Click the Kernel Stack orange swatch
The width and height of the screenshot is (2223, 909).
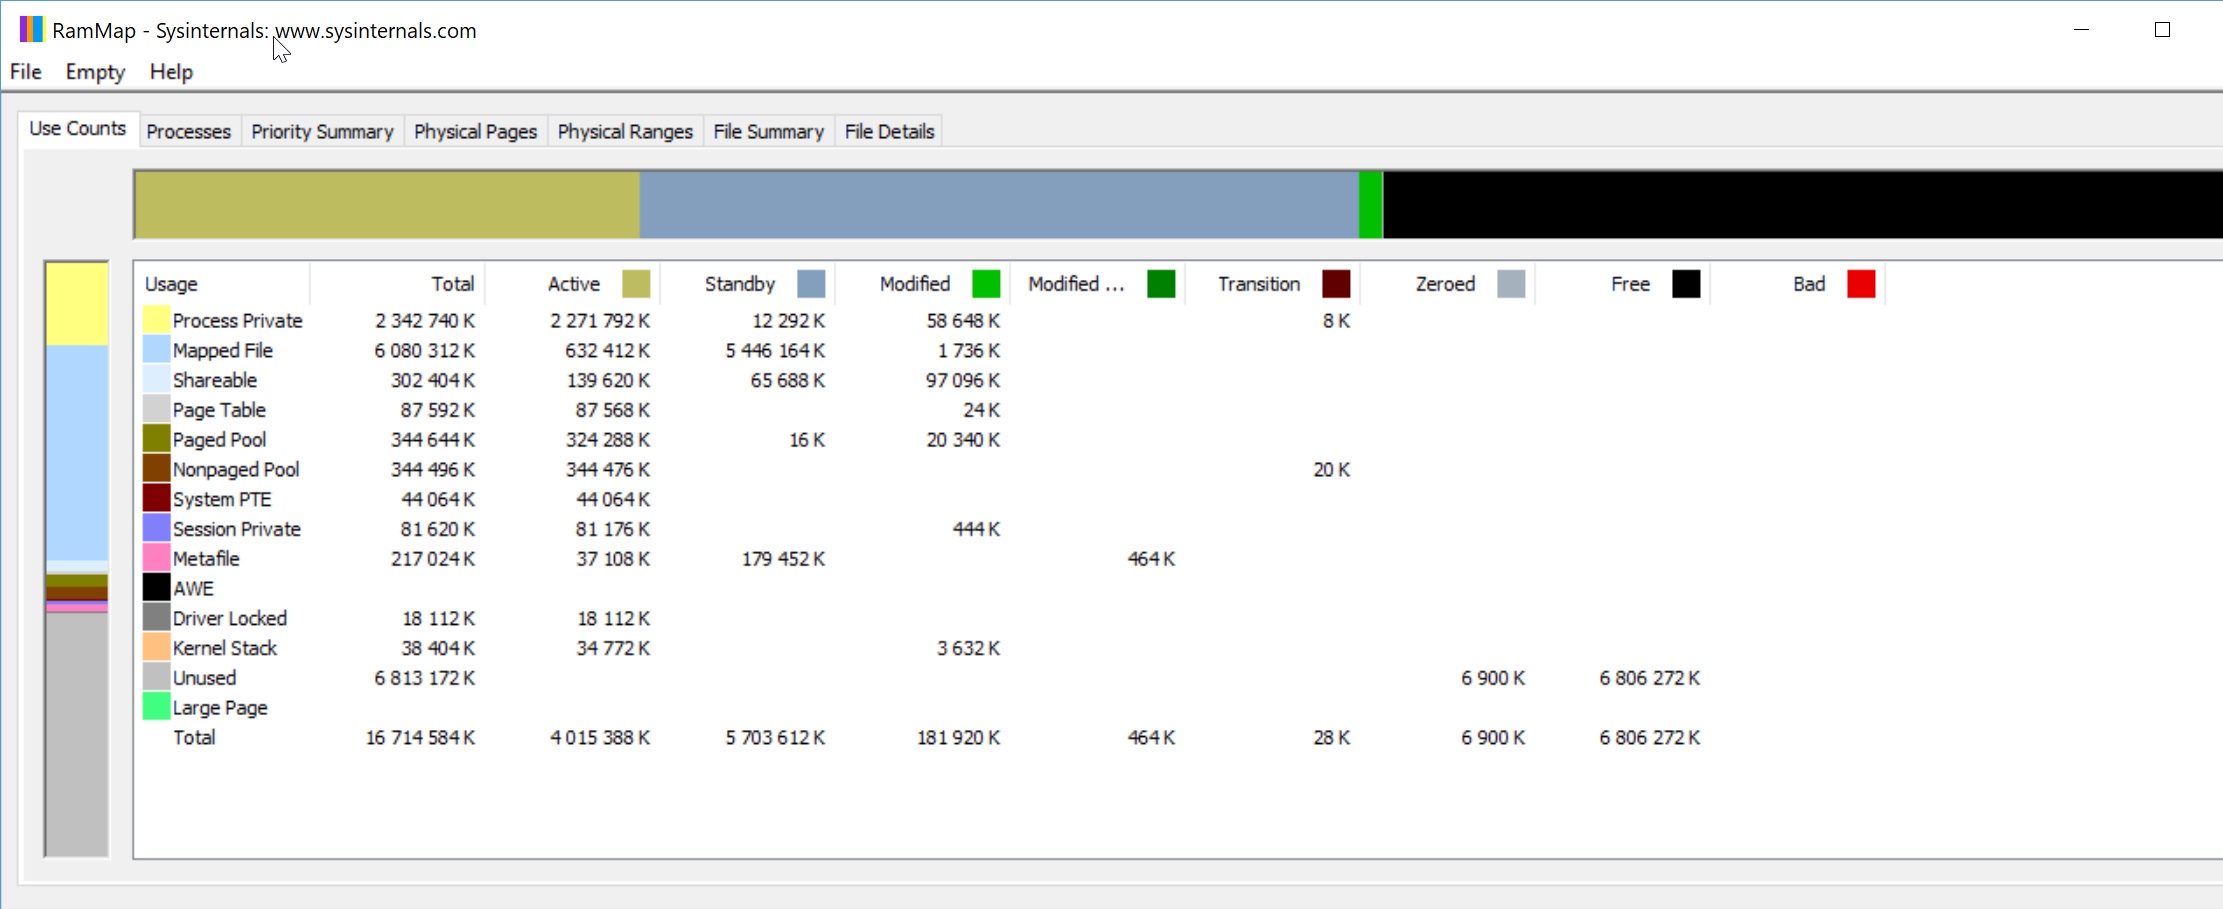coord(156,647)
